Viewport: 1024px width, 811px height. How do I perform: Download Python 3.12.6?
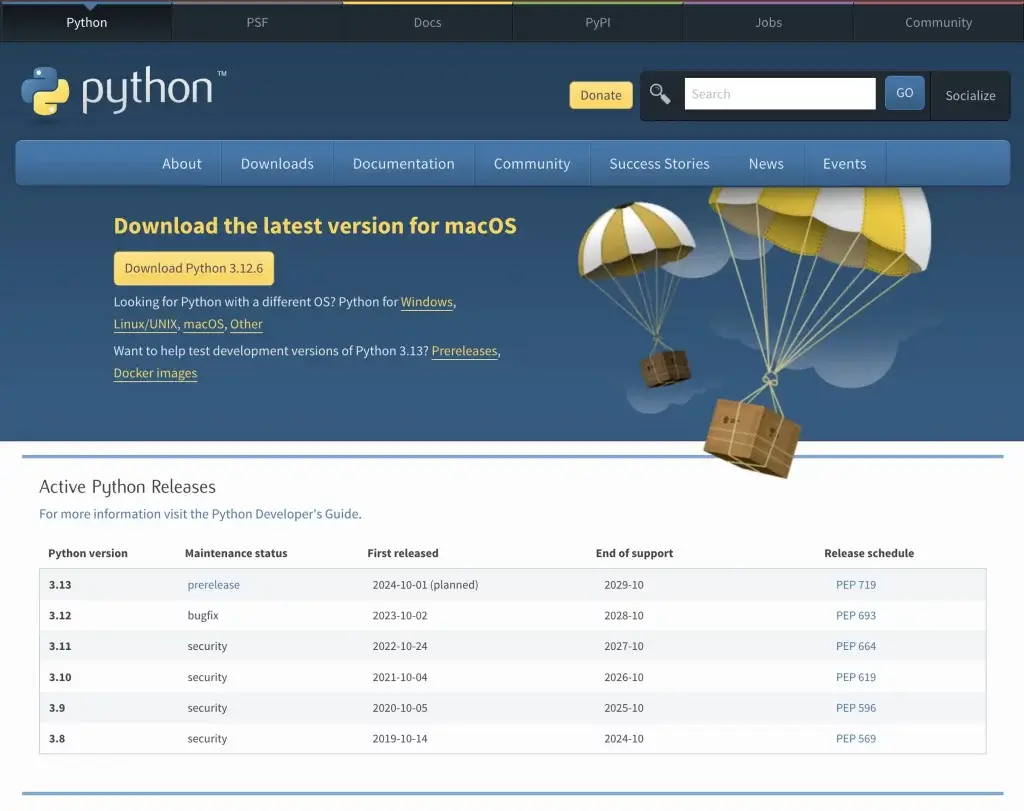tap(193, 268)
